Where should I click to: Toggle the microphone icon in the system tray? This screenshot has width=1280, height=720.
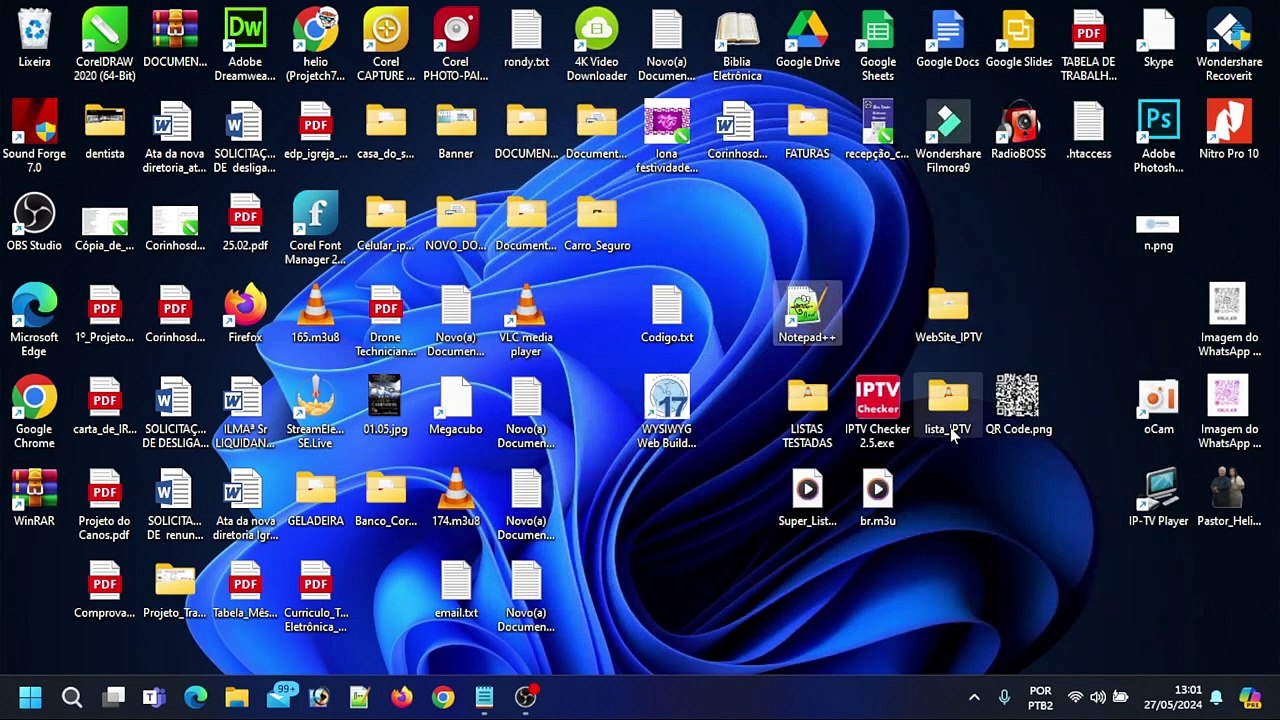pos(1005,697)
